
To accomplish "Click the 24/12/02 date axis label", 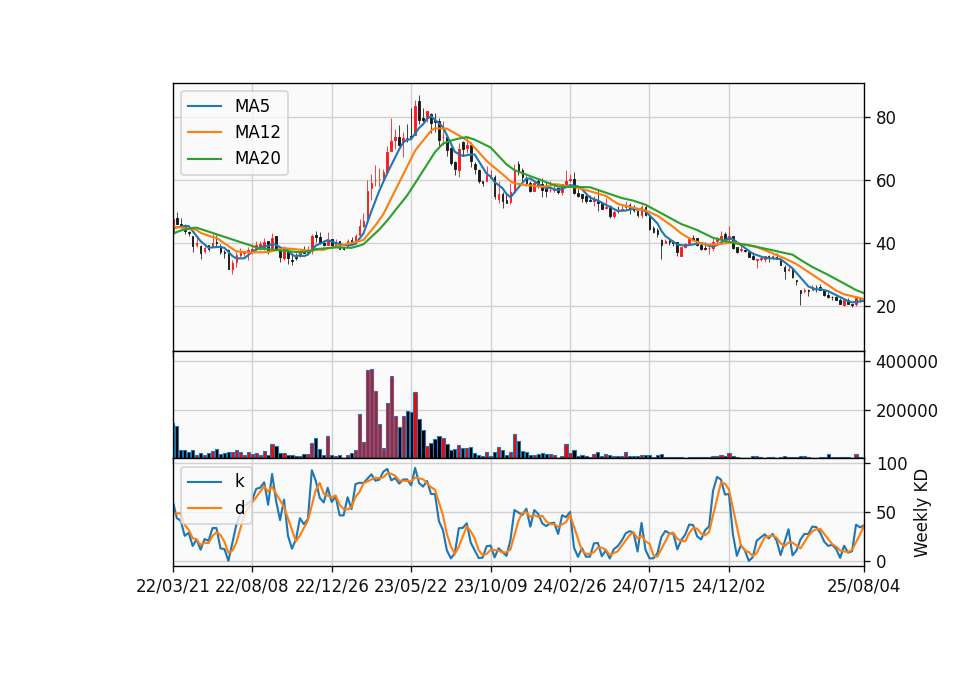I will pos(729,586).
